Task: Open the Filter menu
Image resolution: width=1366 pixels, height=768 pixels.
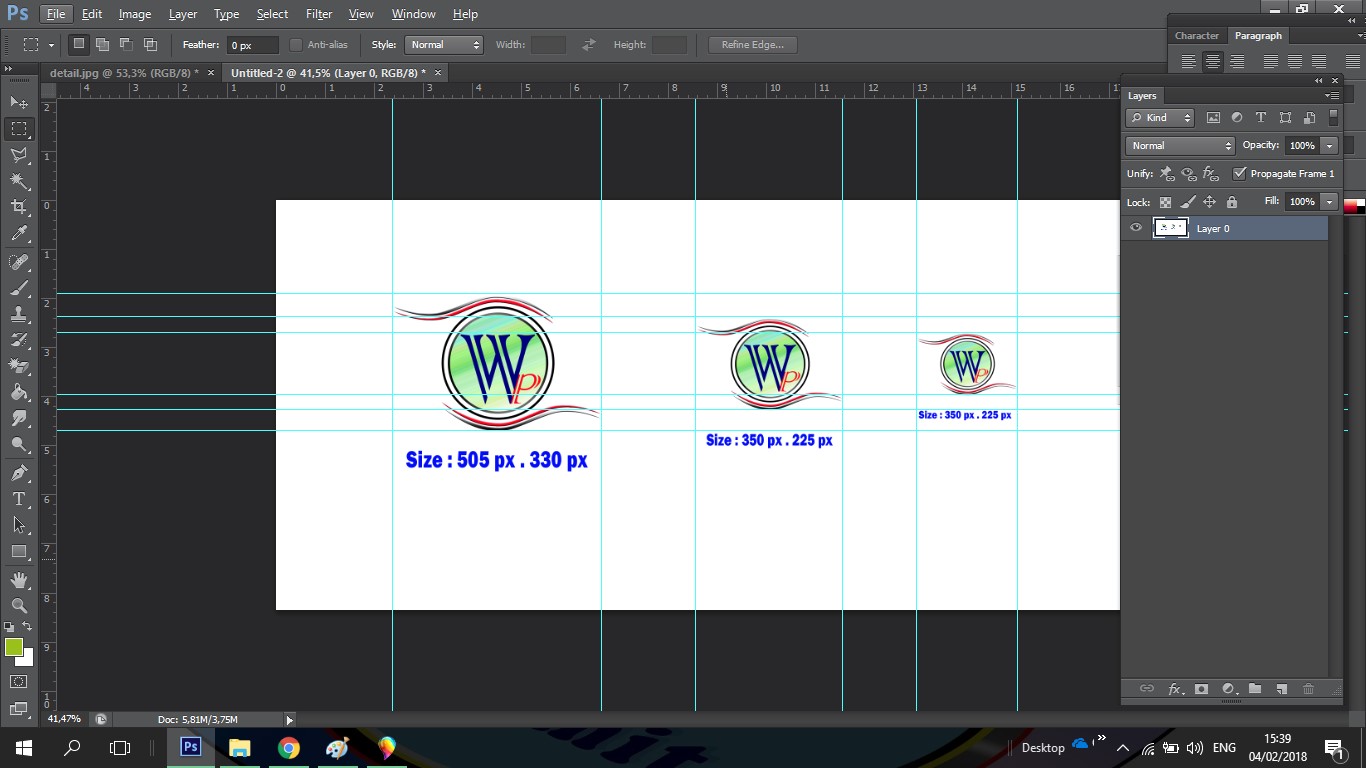Action: coord(319,14)
